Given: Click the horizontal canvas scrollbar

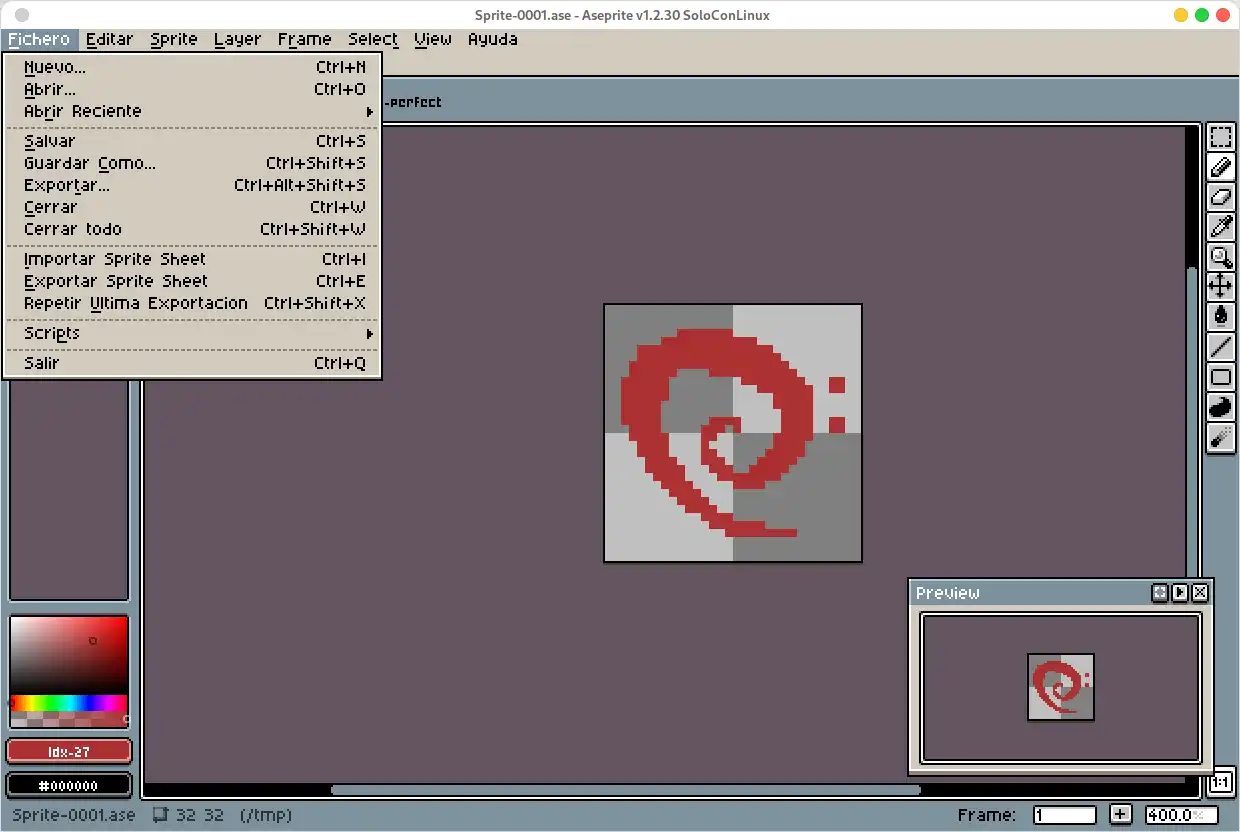Looking at the screenshot, I should tap(626, 790).
